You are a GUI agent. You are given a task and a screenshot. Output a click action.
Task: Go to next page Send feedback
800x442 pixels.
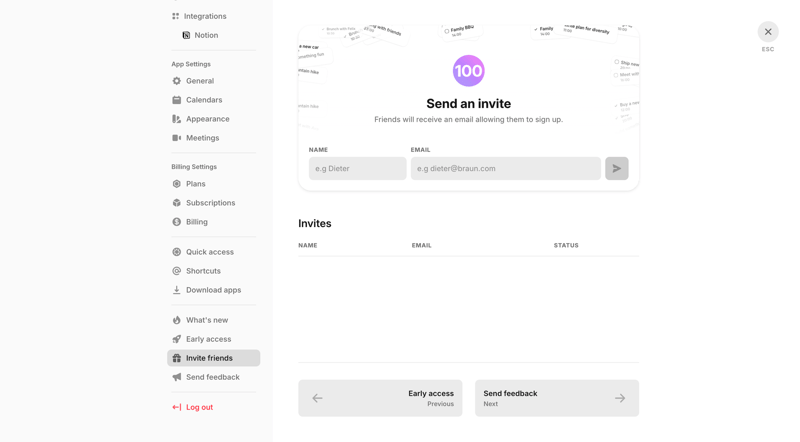tap(557, 398)
